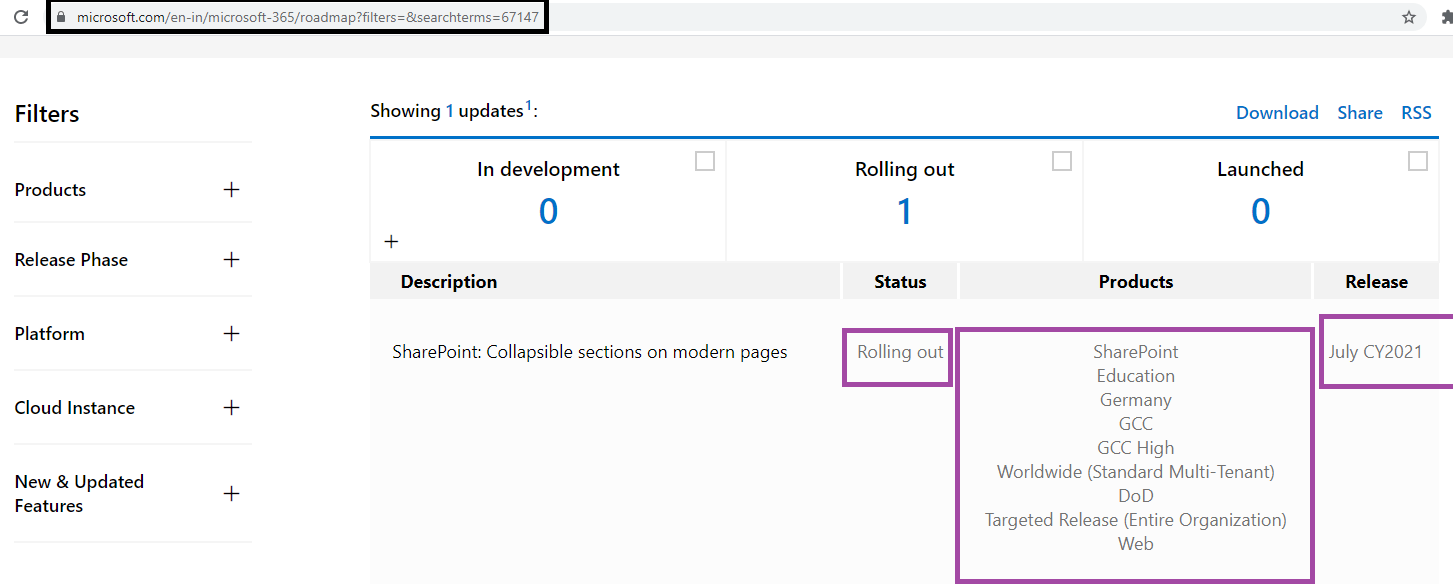Tick the Launched checkbox
Screen dimensions: 1453x584
pos(1418,161)
